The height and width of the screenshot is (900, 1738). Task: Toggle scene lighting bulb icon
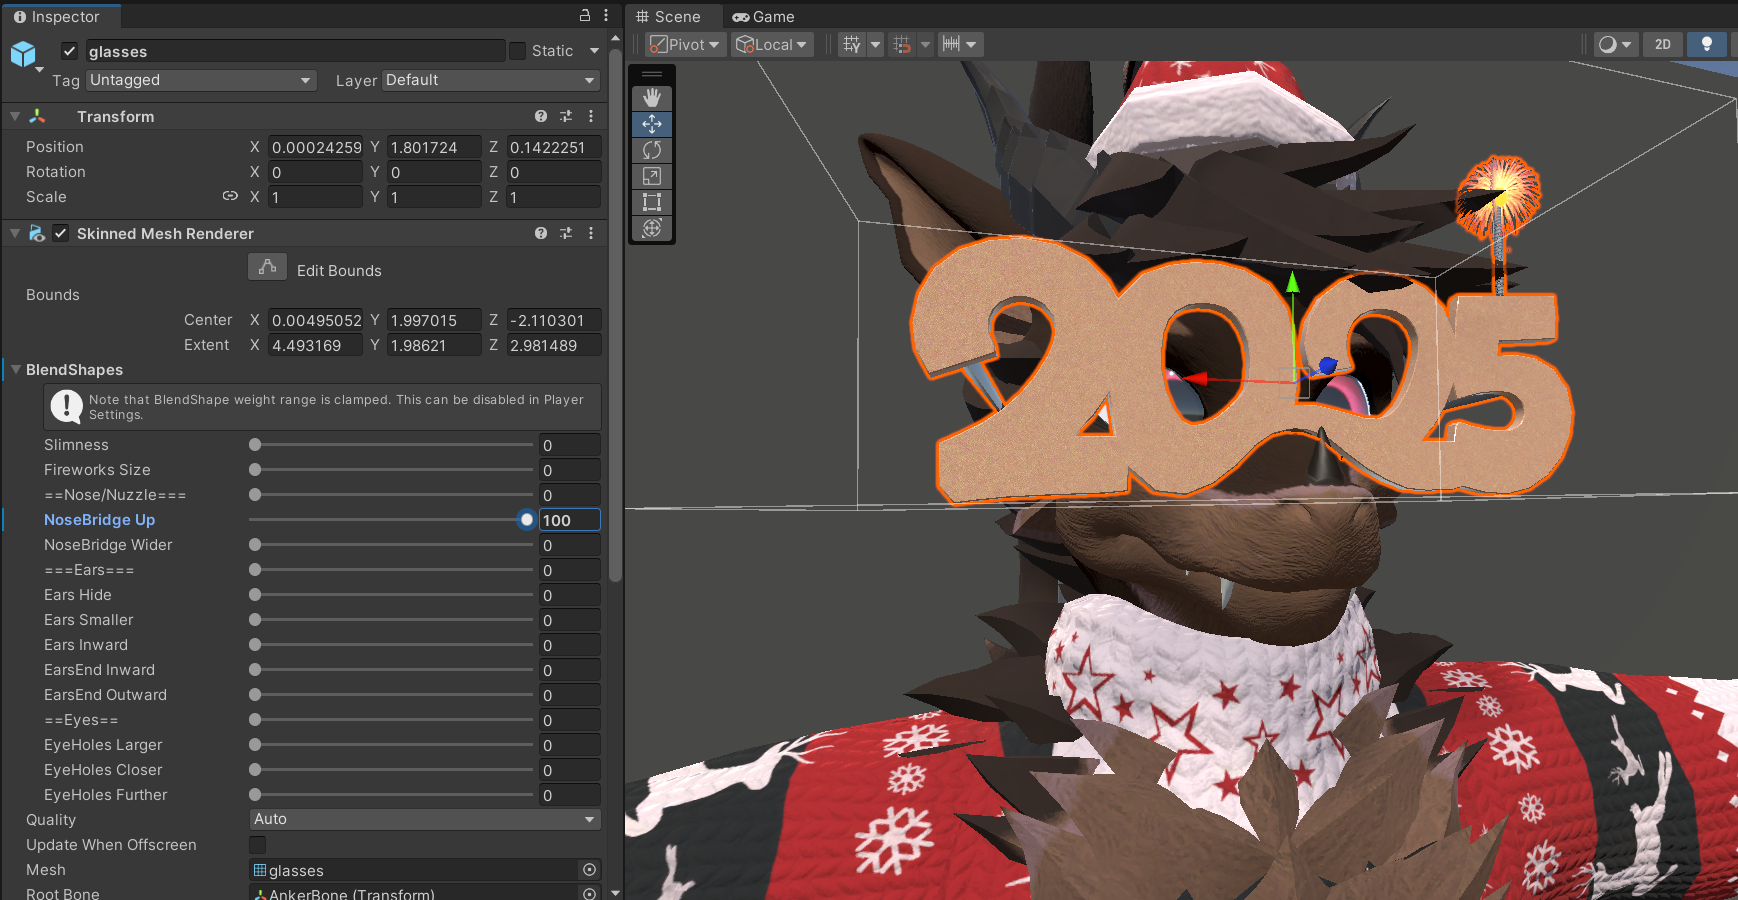[x=1707, y=44]
